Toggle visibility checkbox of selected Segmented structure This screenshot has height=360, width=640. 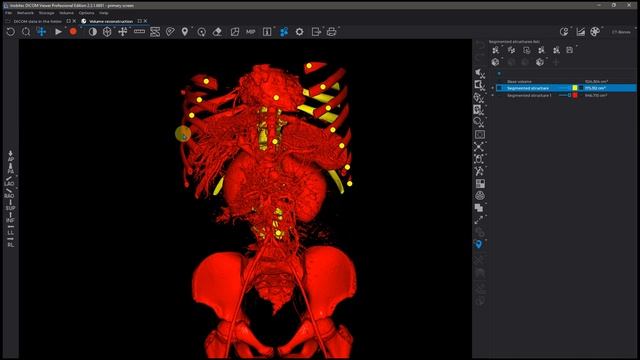(x=500, y=88)
